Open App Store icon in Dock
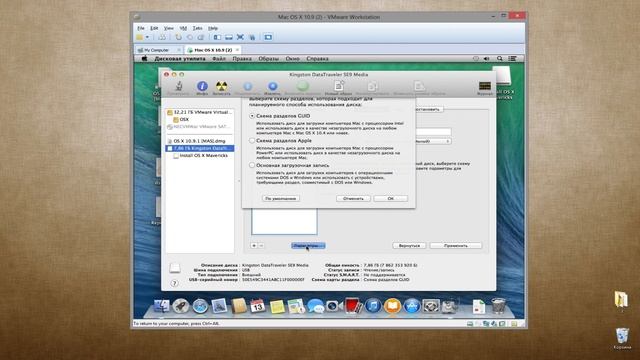The width and height of the screenshot is (640, 360). pyautogui.click(x=411, y=306)
